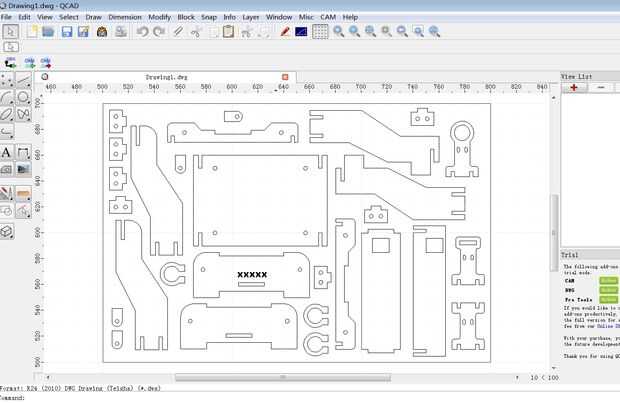Toggle the grid display icon
The height and width of the screenshot is (403, 620).
click(x=320, y=32)
